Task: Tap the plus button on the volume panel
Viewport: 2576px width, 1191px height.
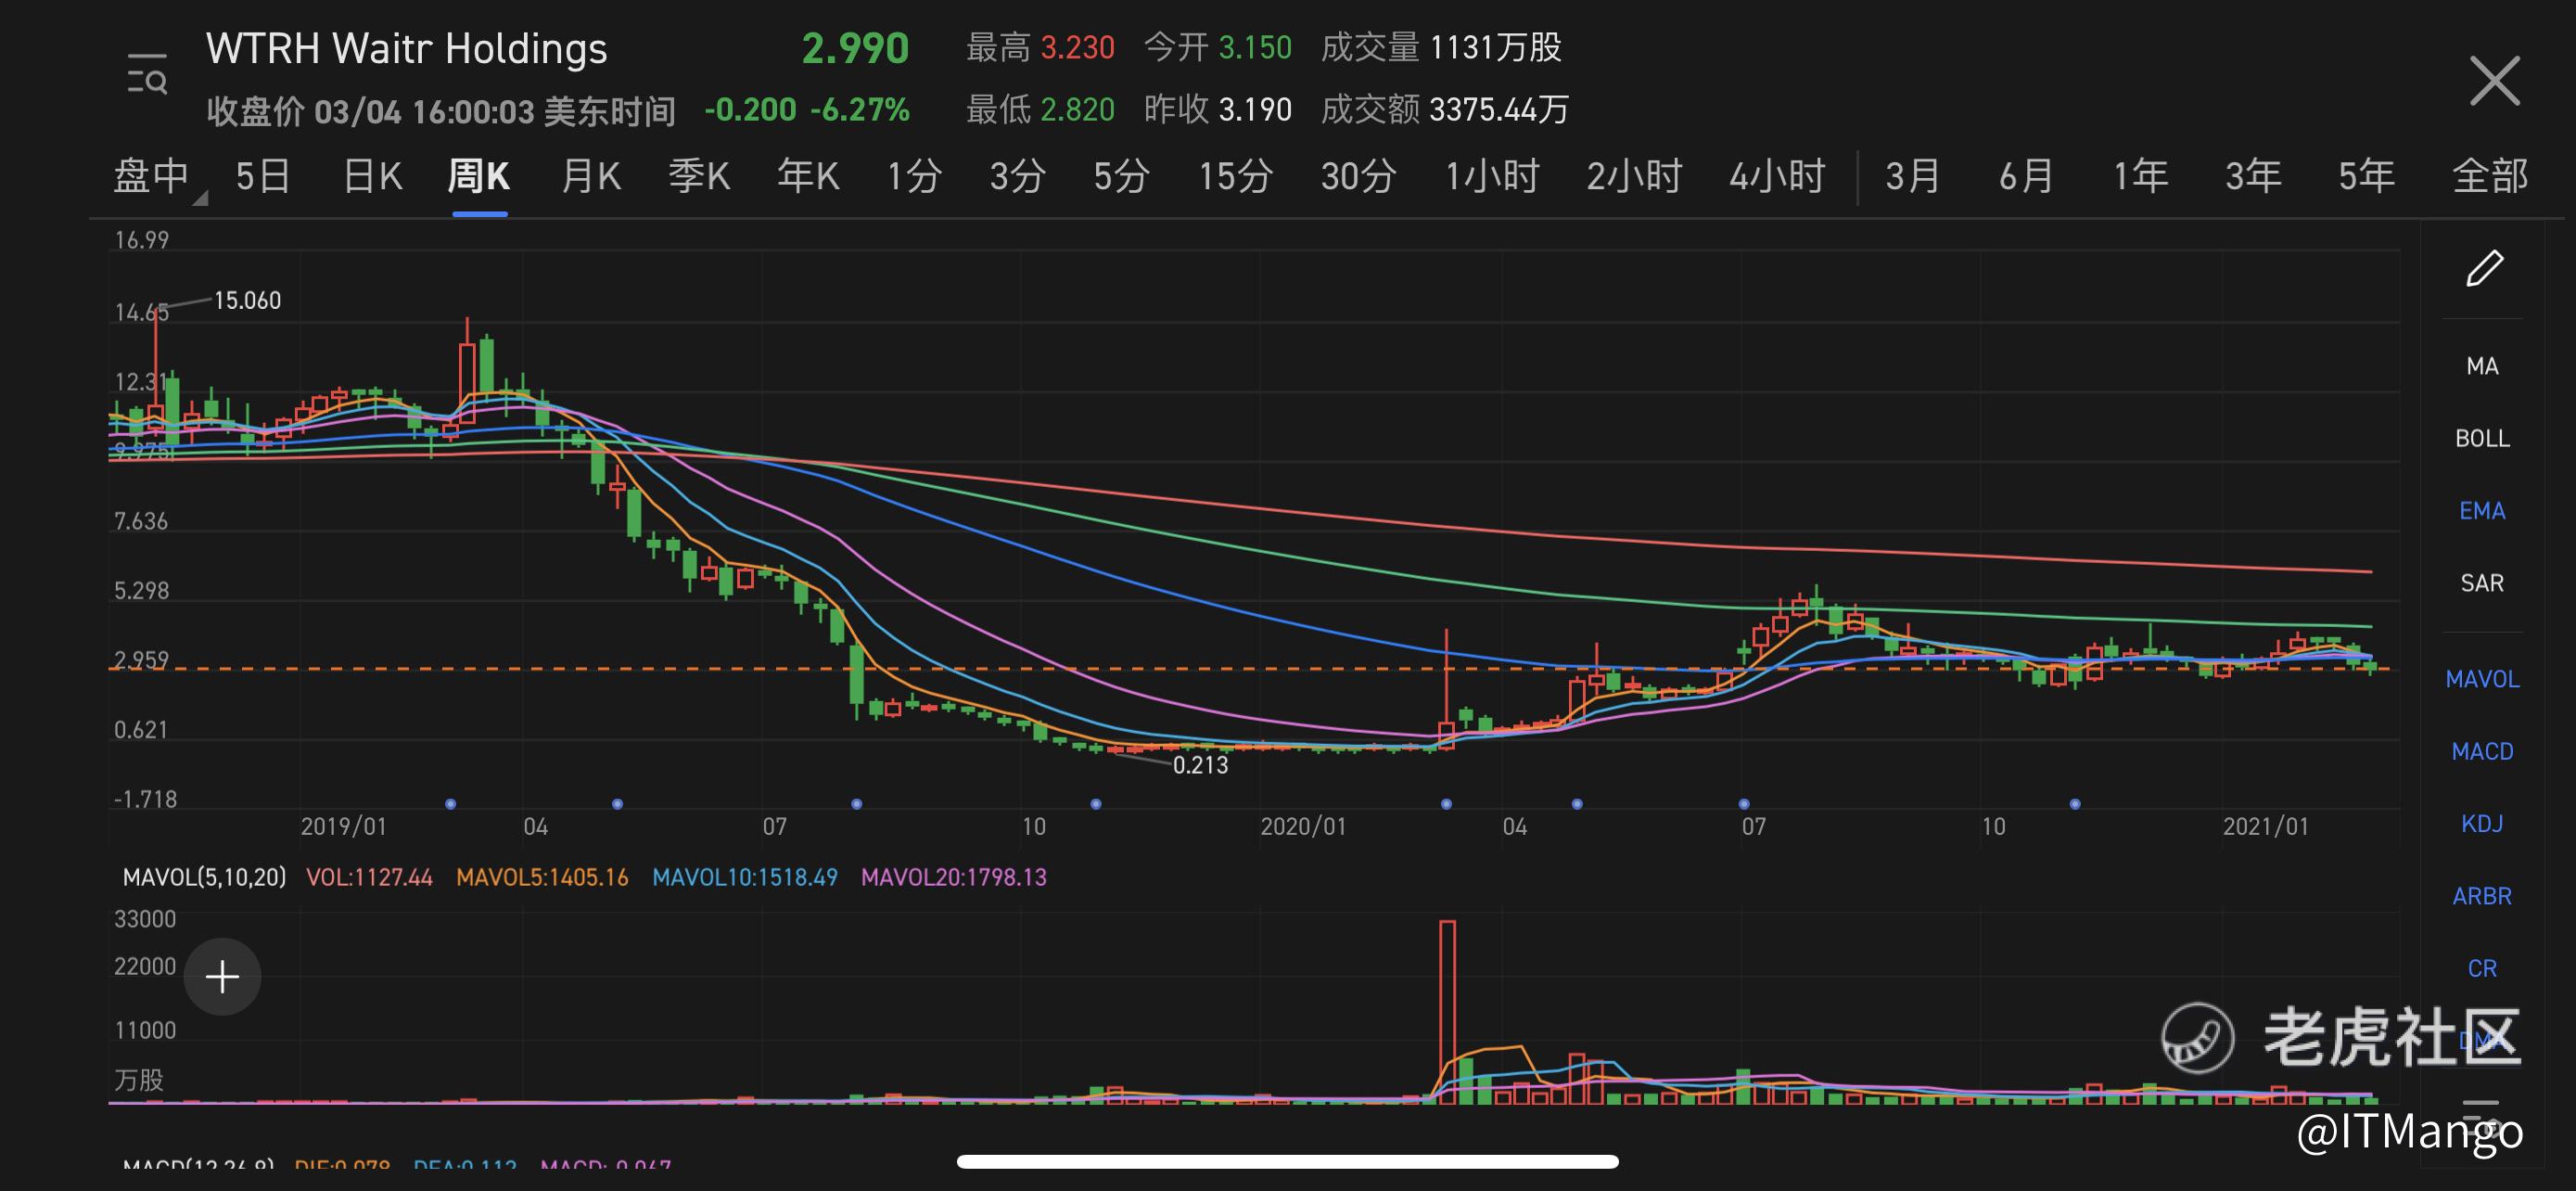Action: coord(222,976)
